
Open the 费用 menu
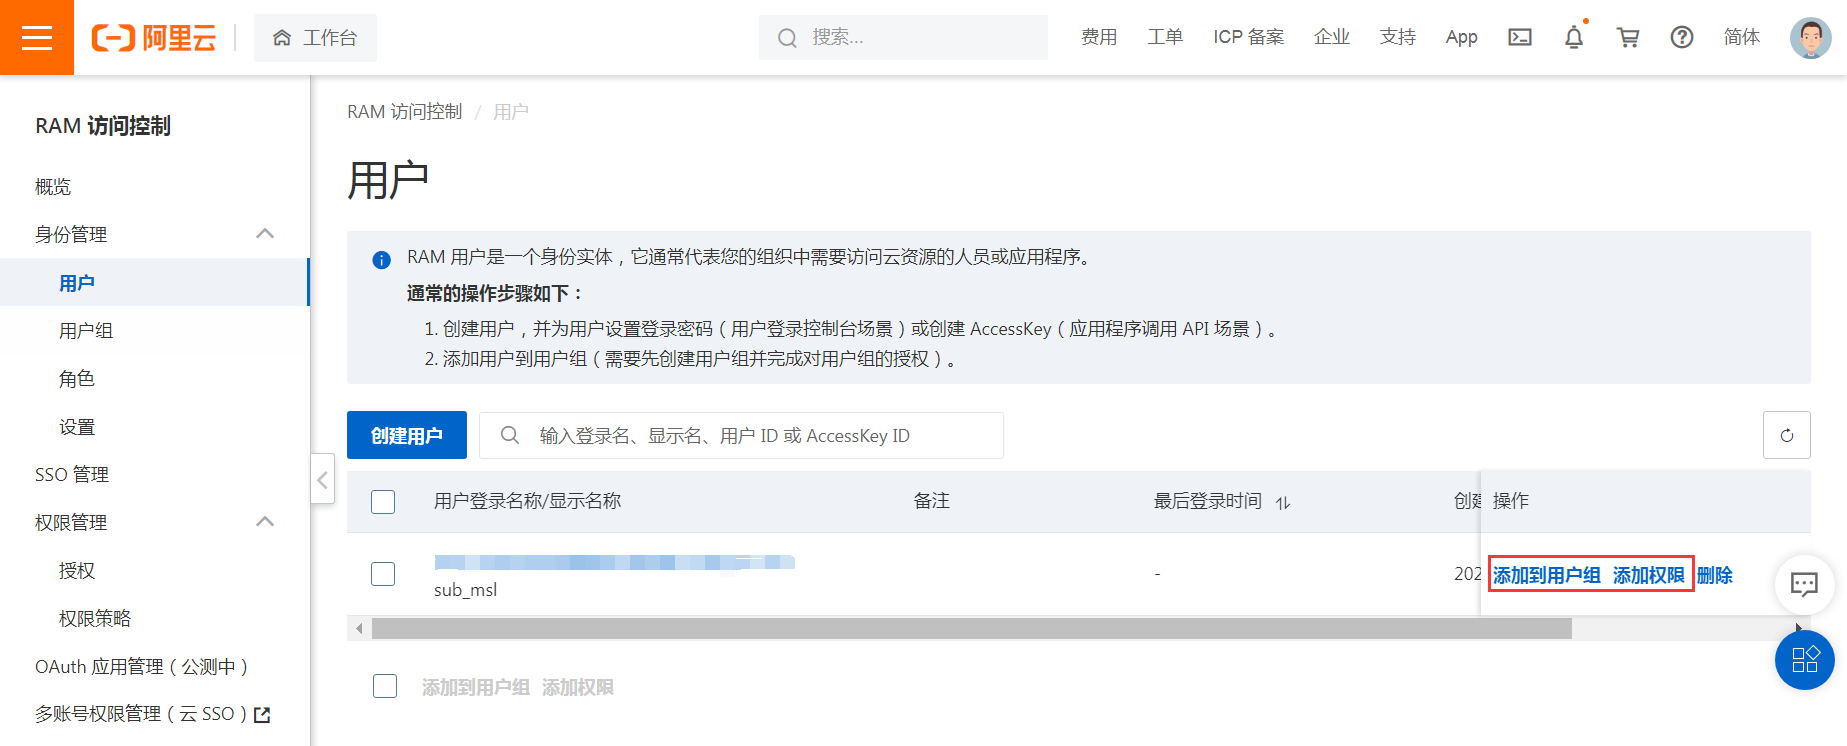(1099, 37)
